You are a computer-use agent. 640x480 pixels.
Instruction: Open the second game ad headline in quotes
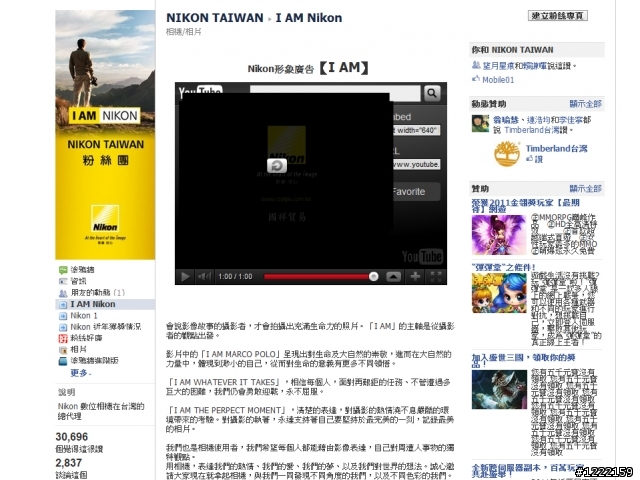[x=503, y=267]
